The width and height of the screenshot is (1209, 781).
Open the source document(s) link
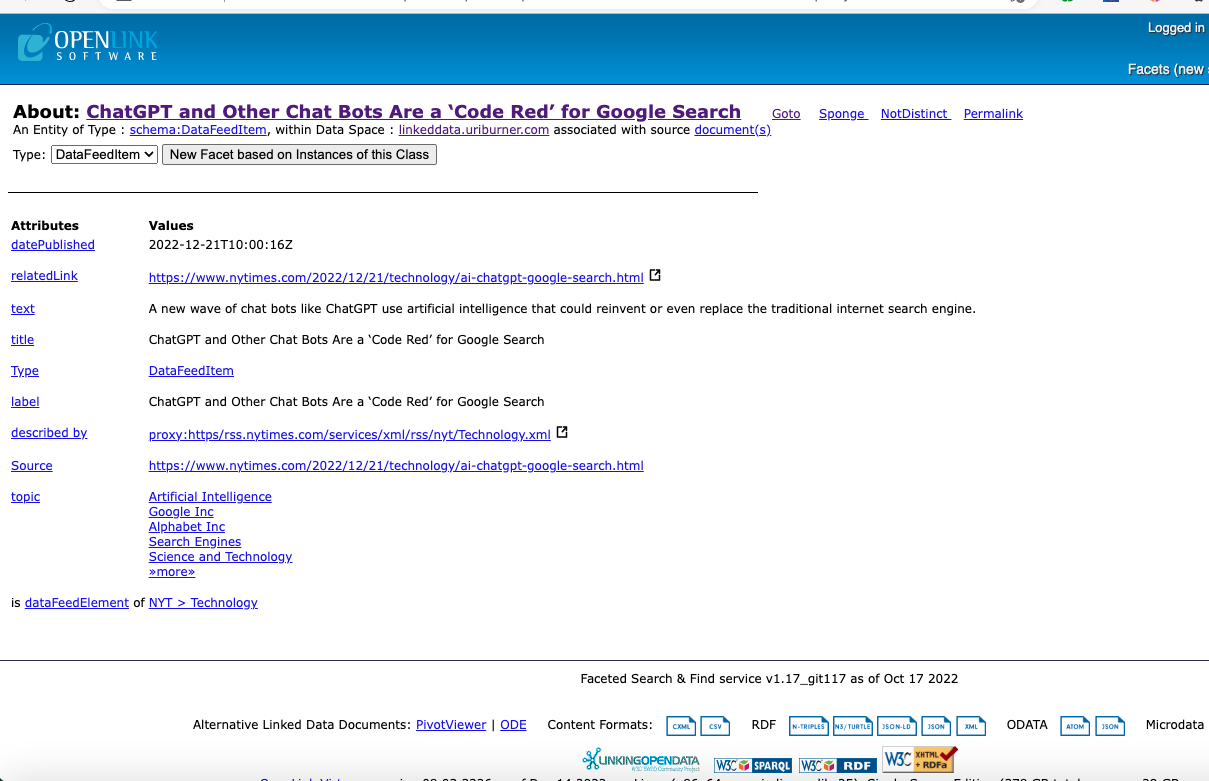coord(733,130)
